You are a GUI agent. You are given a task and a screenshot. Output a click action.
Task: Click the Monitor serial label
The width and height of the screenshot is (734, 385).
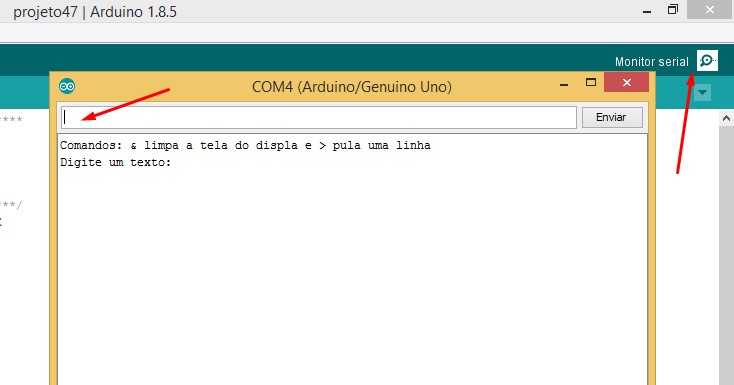pyautogui.click(x=652, y=62)
